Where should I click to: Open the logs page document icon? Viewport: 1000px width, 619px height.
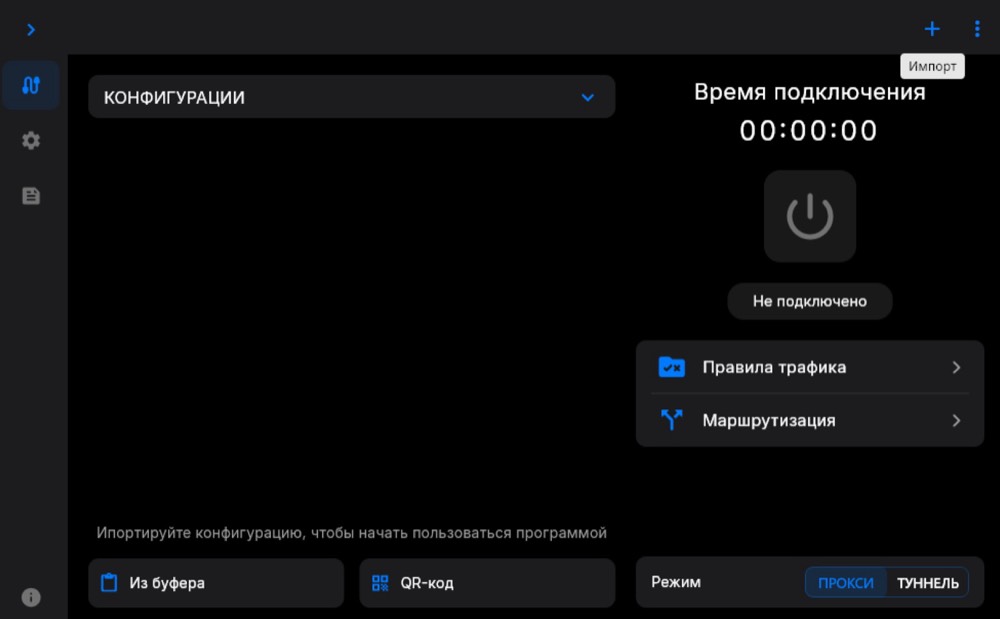(31, 196)
